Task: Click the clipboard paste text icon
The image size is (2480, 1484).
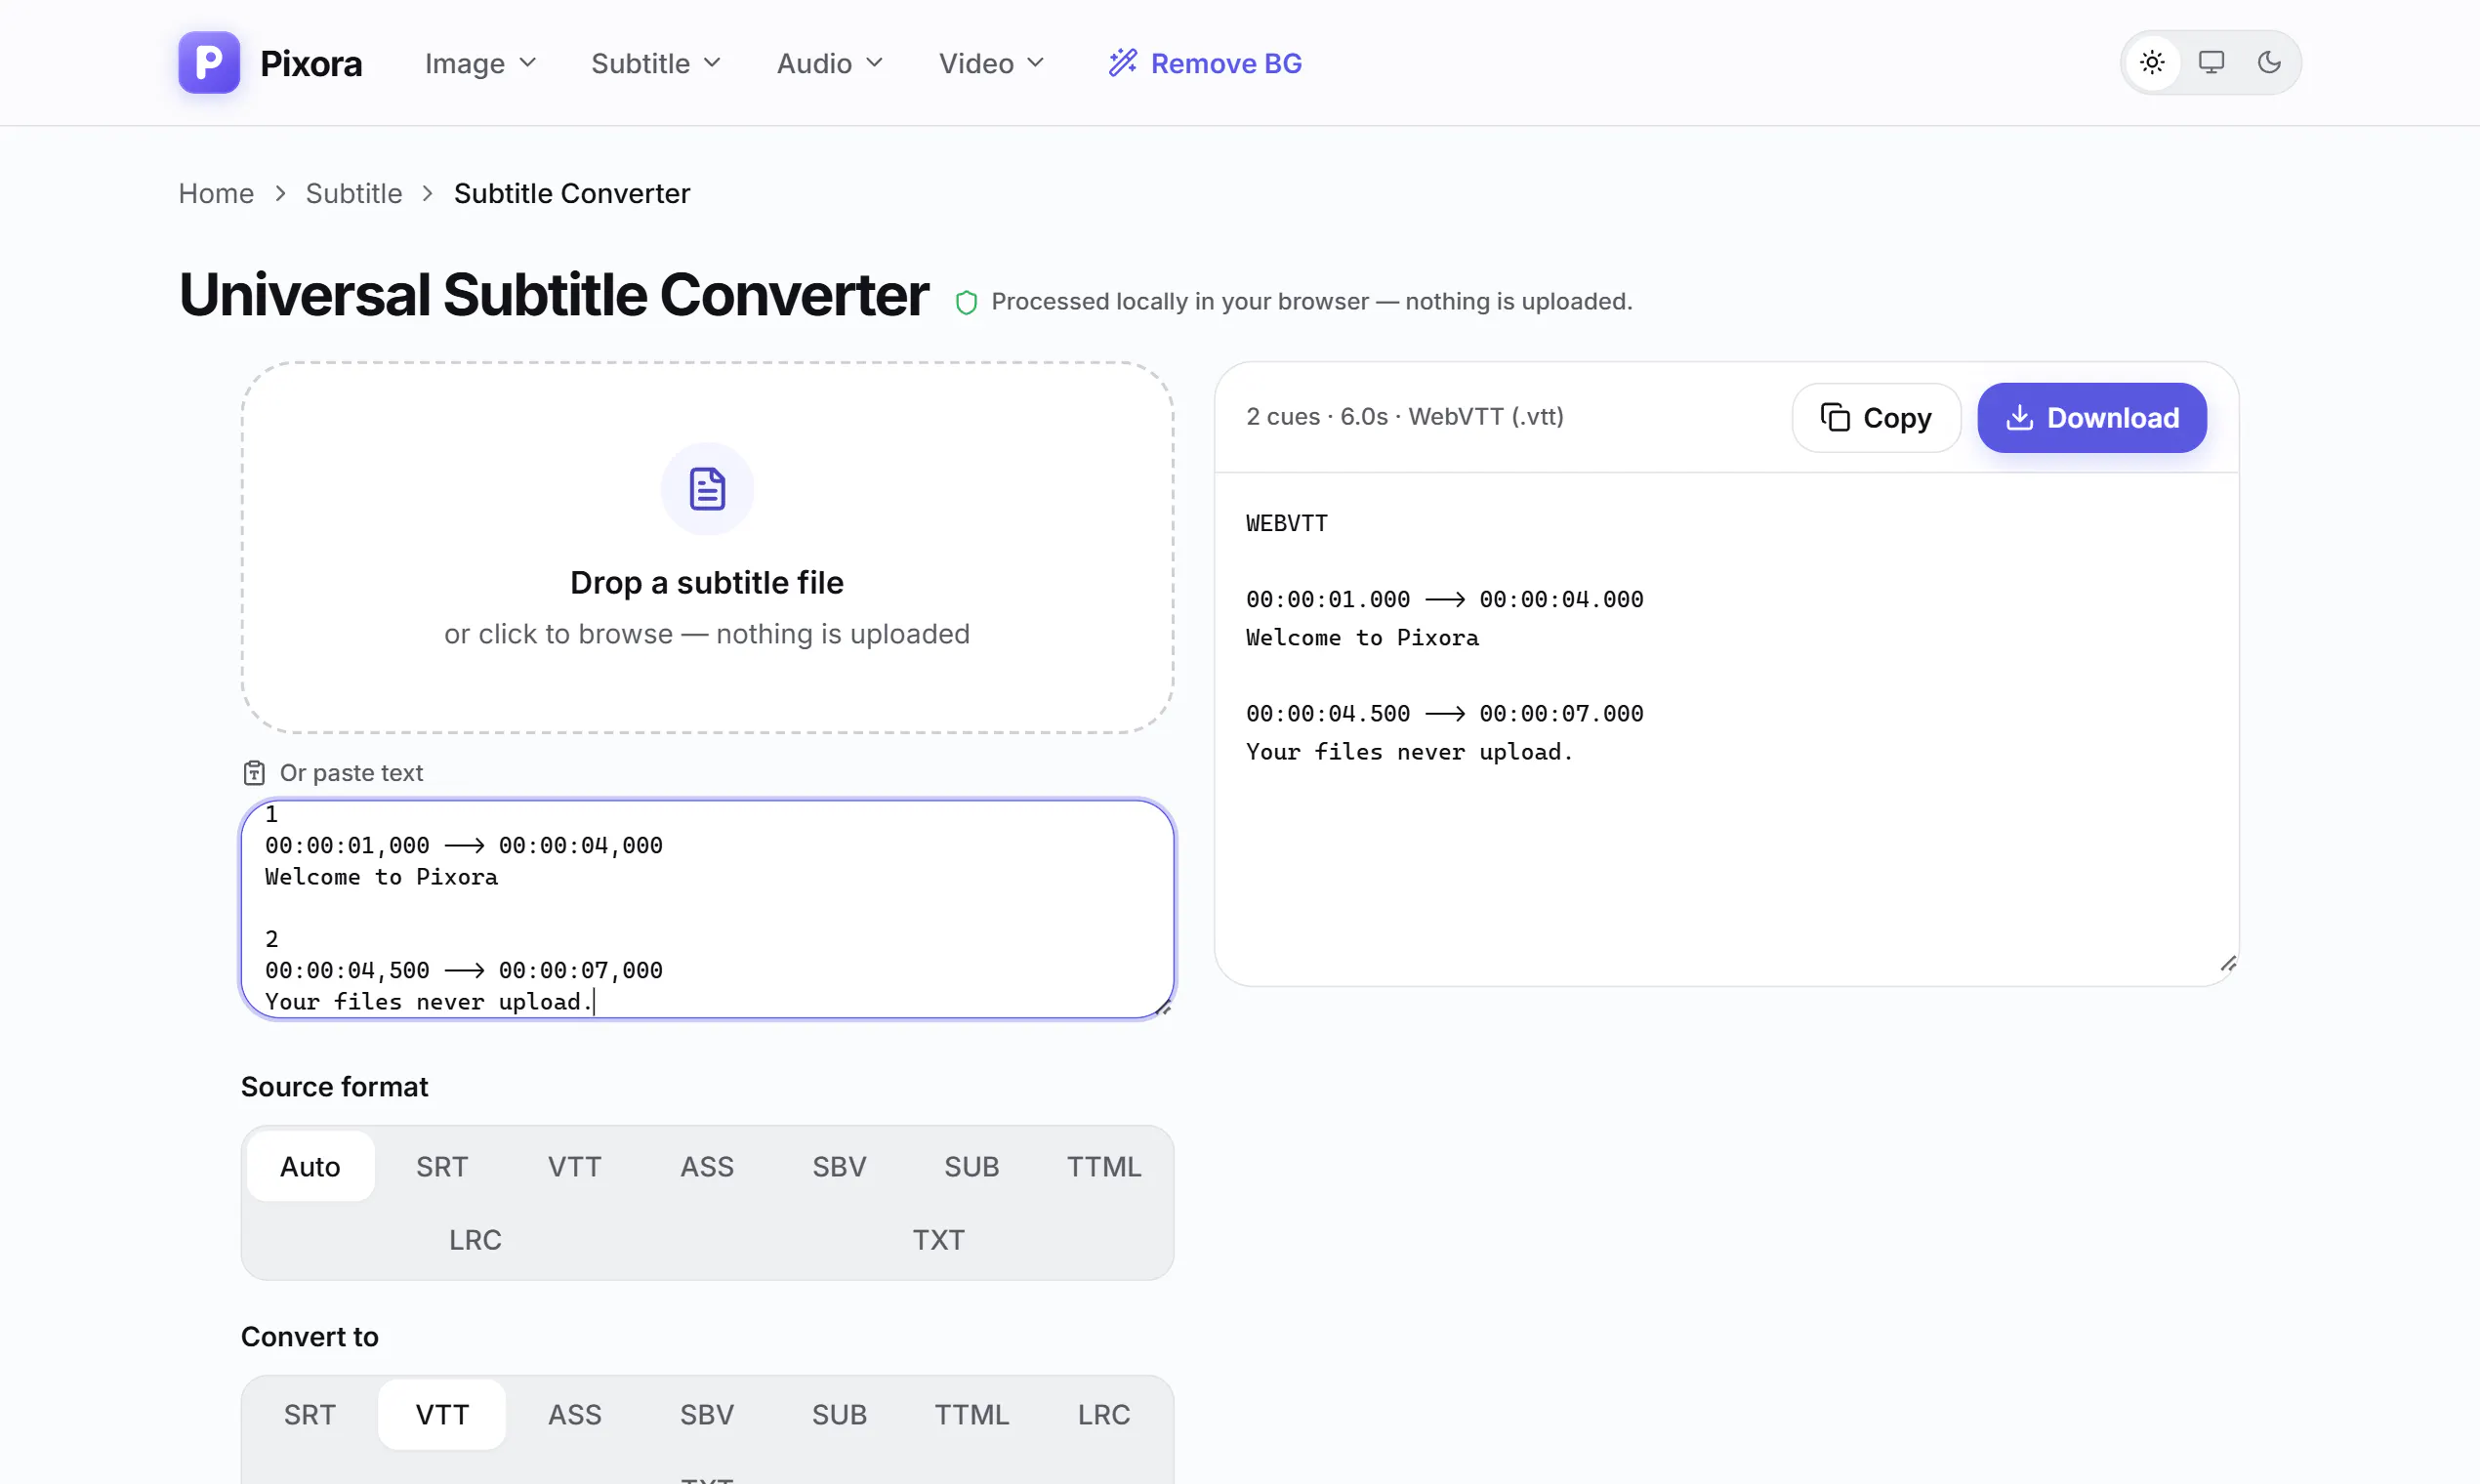Action: pyautogui.click(x=254, y=773)
